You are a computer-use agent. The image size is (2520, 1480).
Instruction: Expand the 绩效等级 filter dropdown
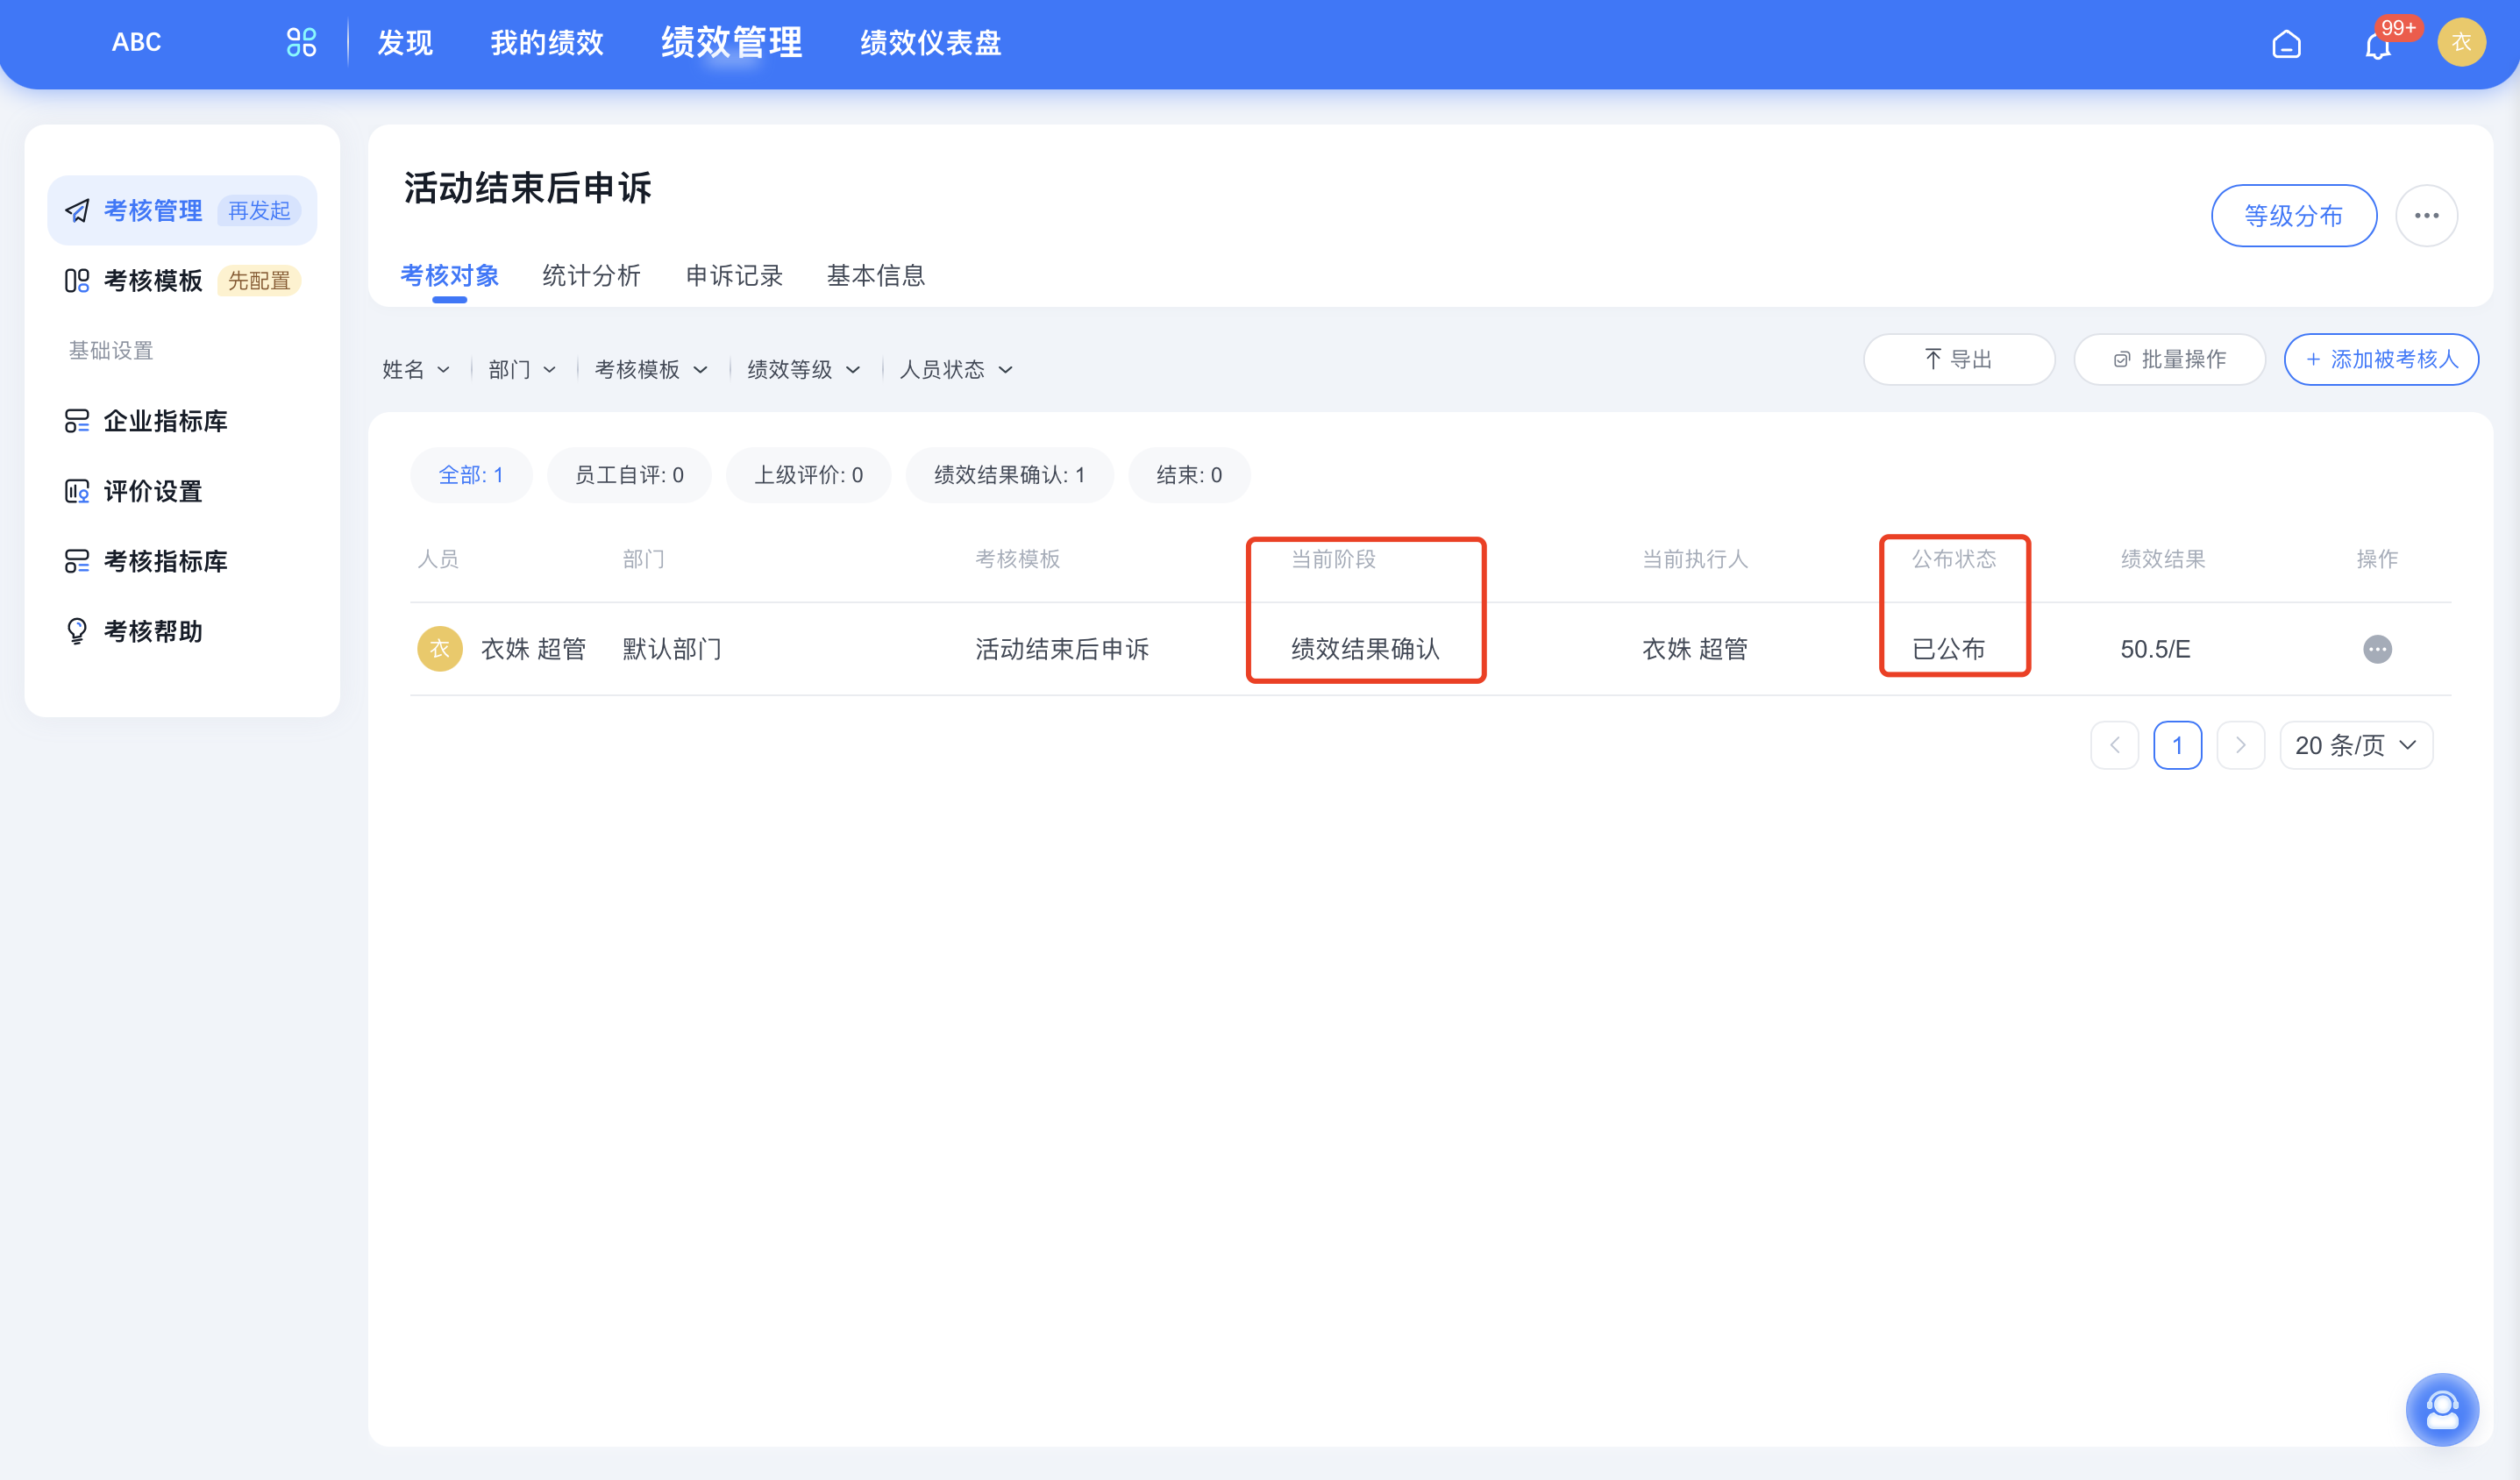[x=804, y=370]
